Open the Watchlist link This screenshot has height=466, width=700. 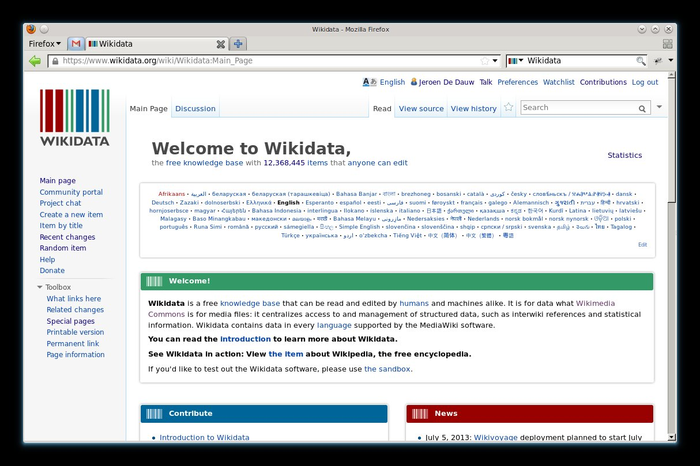coord(558,82)
